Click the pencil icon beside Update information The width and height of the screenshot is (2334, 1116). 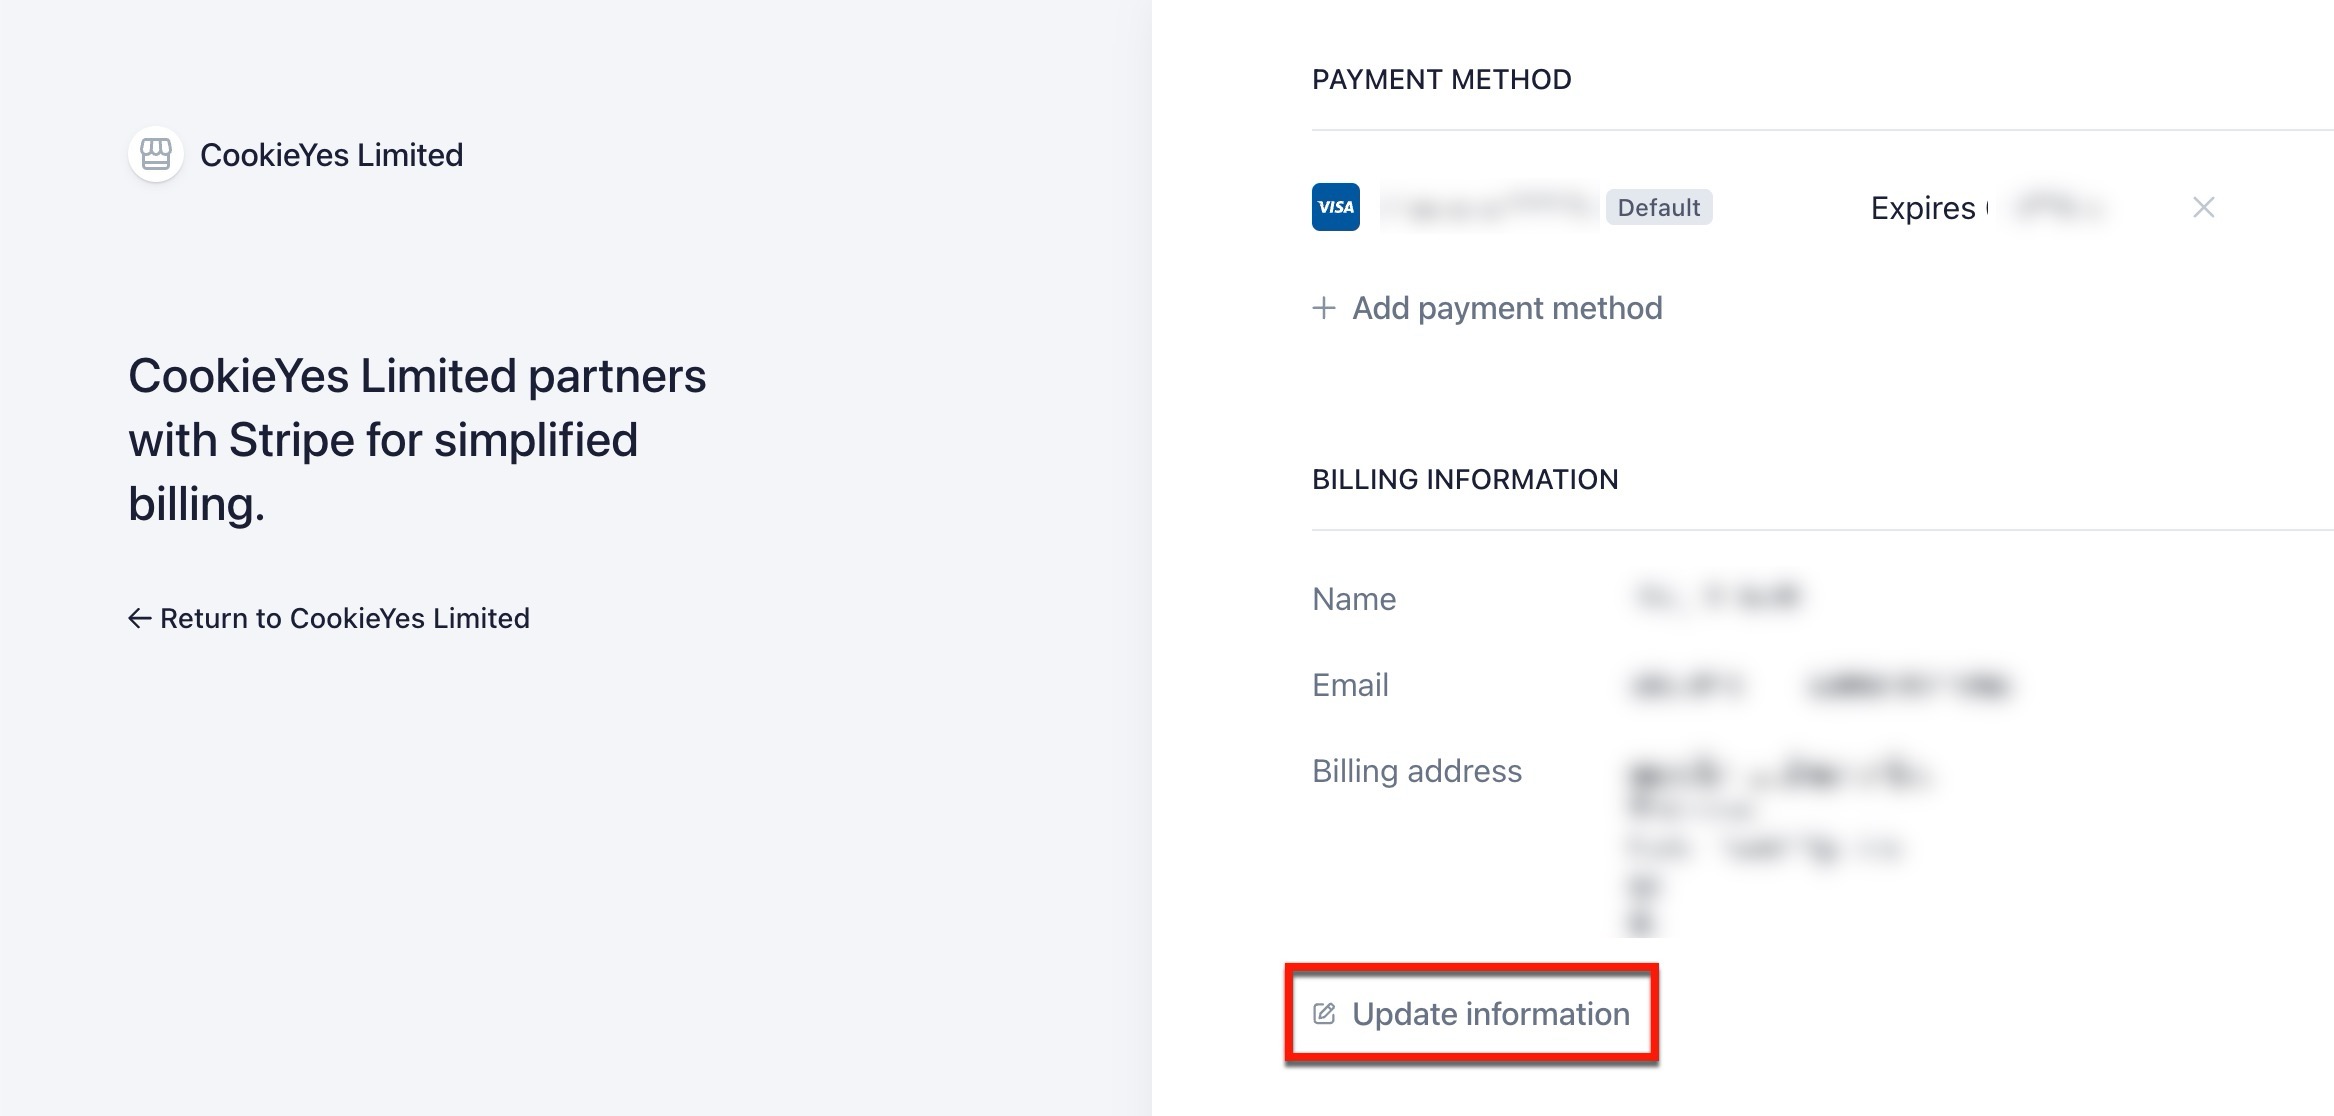(1324, 1014)
